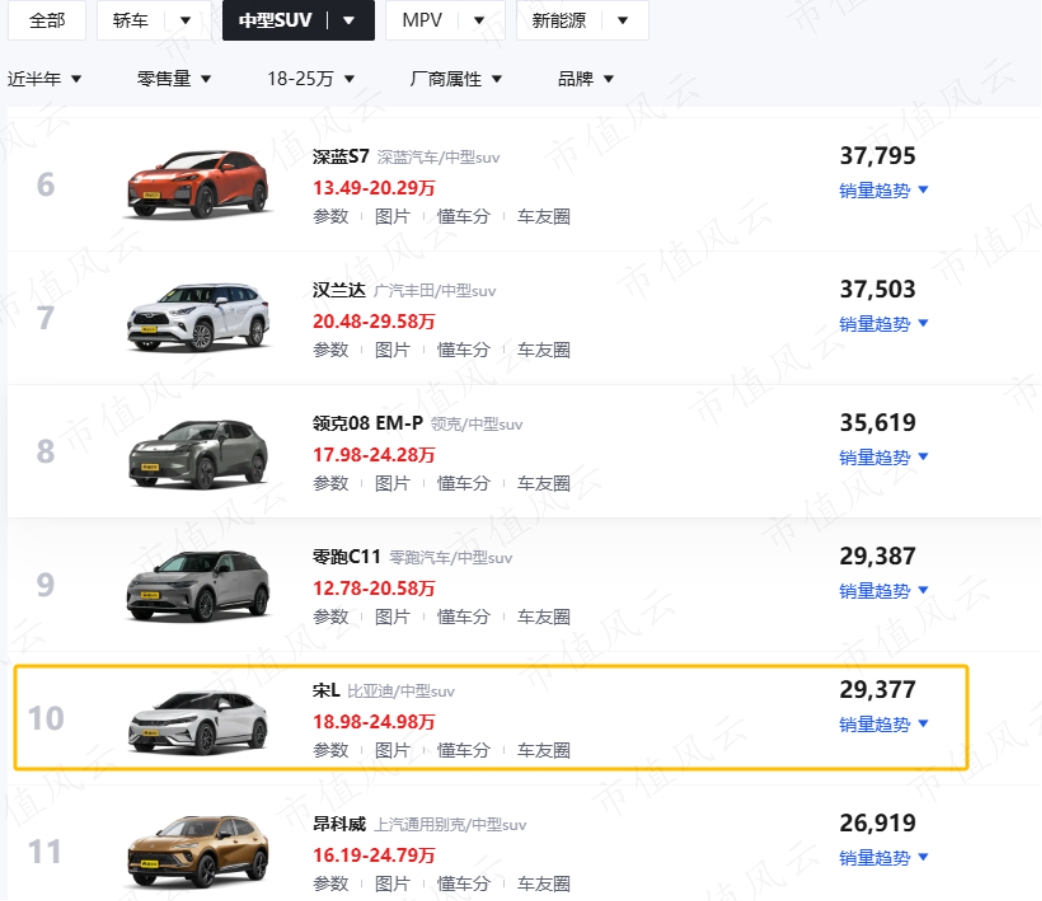Open the 厂商属性 filter
Viewport: 1042px width, 901px height.
point(455,79)
